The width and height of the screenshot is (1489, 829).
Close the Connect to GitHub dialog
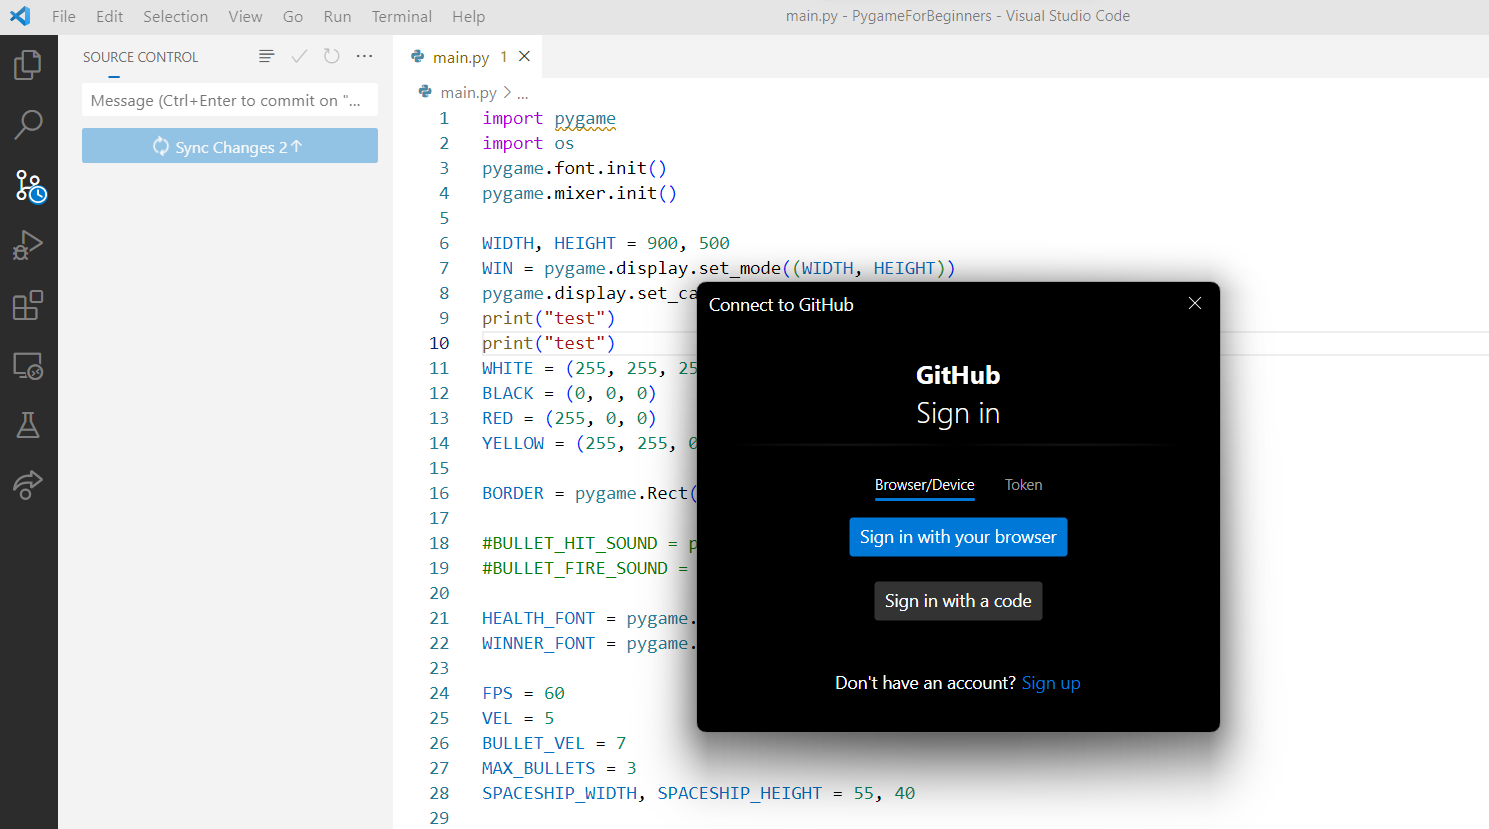click(x=1195, y=303)
